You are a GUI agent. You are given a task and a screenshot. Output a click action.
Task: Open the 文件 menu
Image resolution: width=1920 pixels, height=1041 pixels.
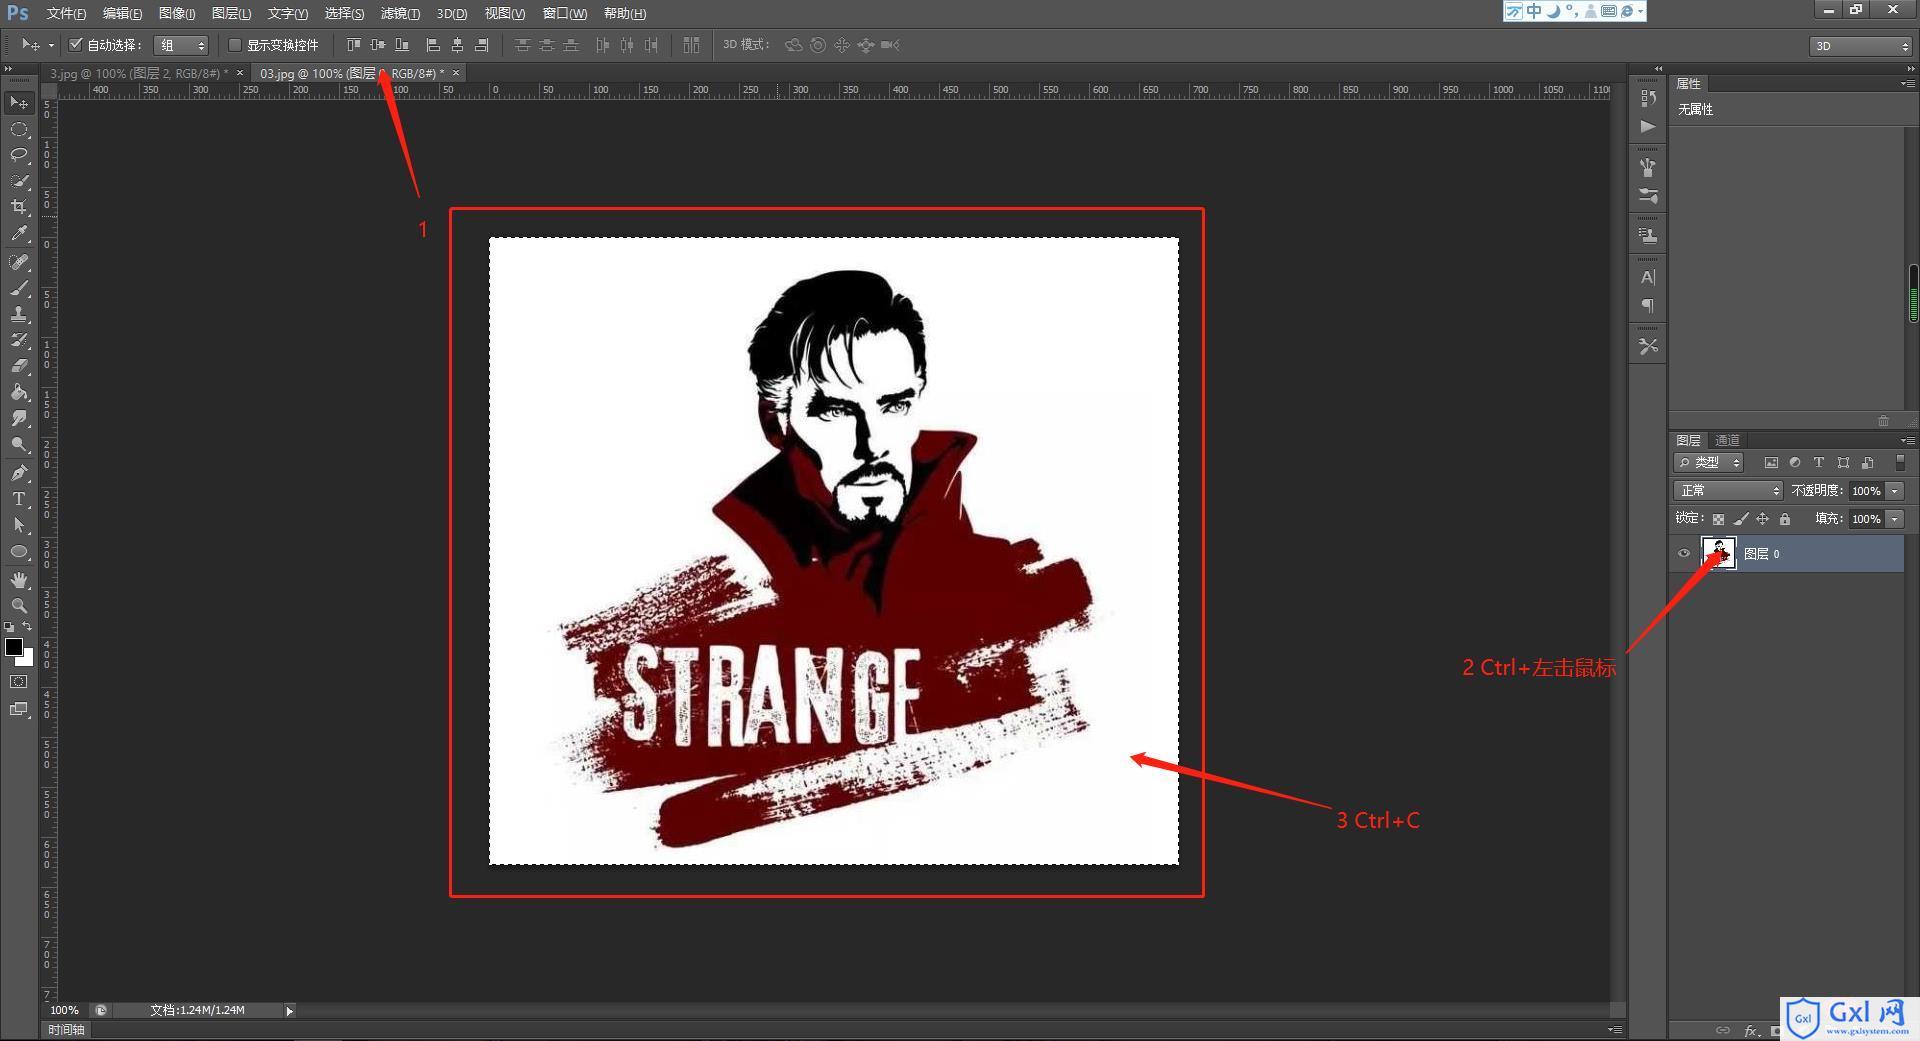pyautogui.click(x=66, y=13)
